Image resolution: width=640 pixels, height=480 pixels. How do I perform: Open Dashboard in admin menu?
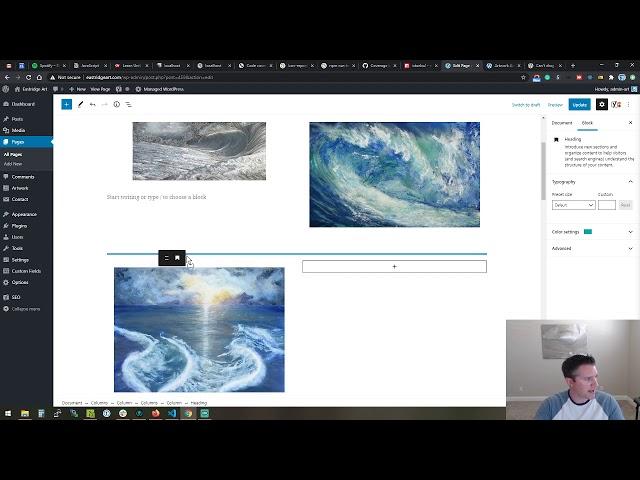coord(23,104)
